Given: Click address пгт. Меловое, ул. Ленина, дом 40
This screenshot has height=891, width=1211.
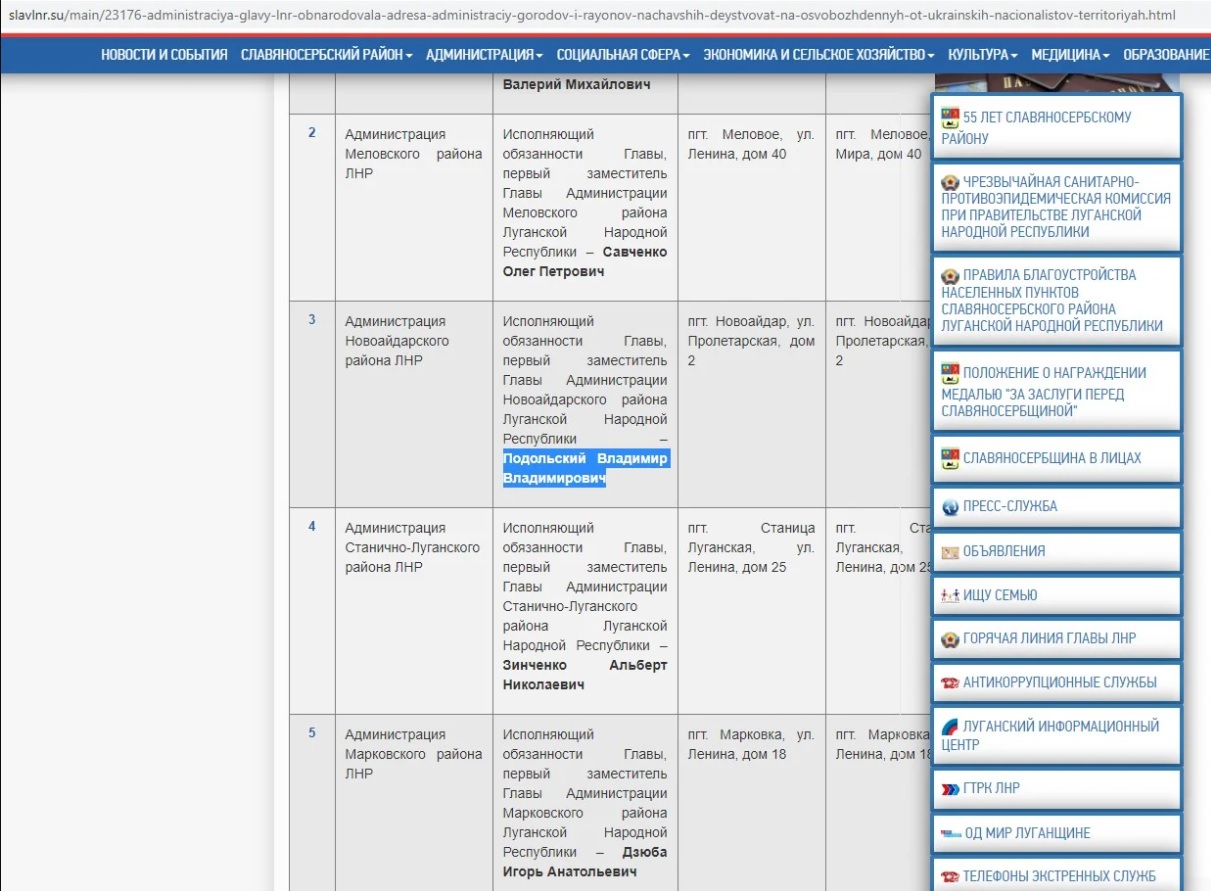Looking at the screenshot, I should click(751, 144).
